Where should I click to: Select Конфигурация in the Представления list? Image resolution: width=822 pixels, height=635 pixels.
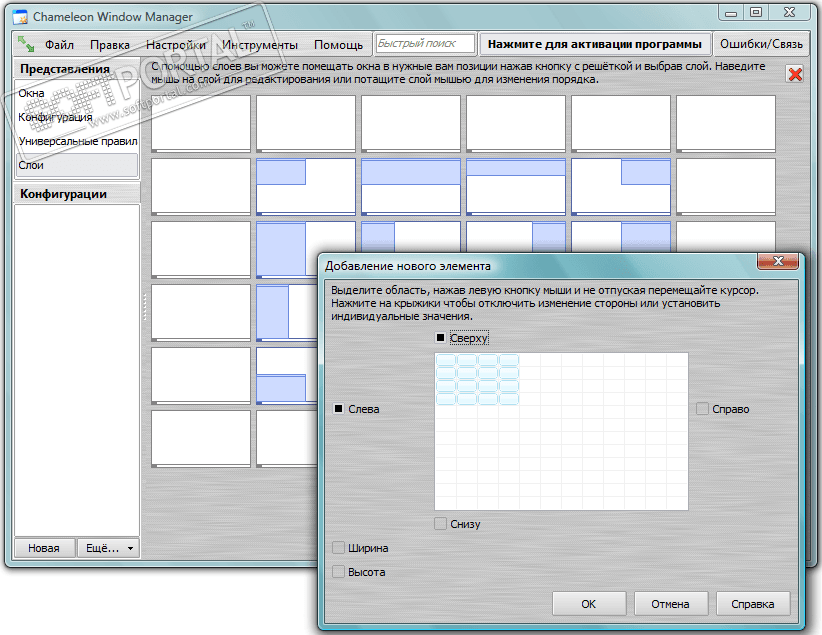pyautogui.click(x=77, y=117)
